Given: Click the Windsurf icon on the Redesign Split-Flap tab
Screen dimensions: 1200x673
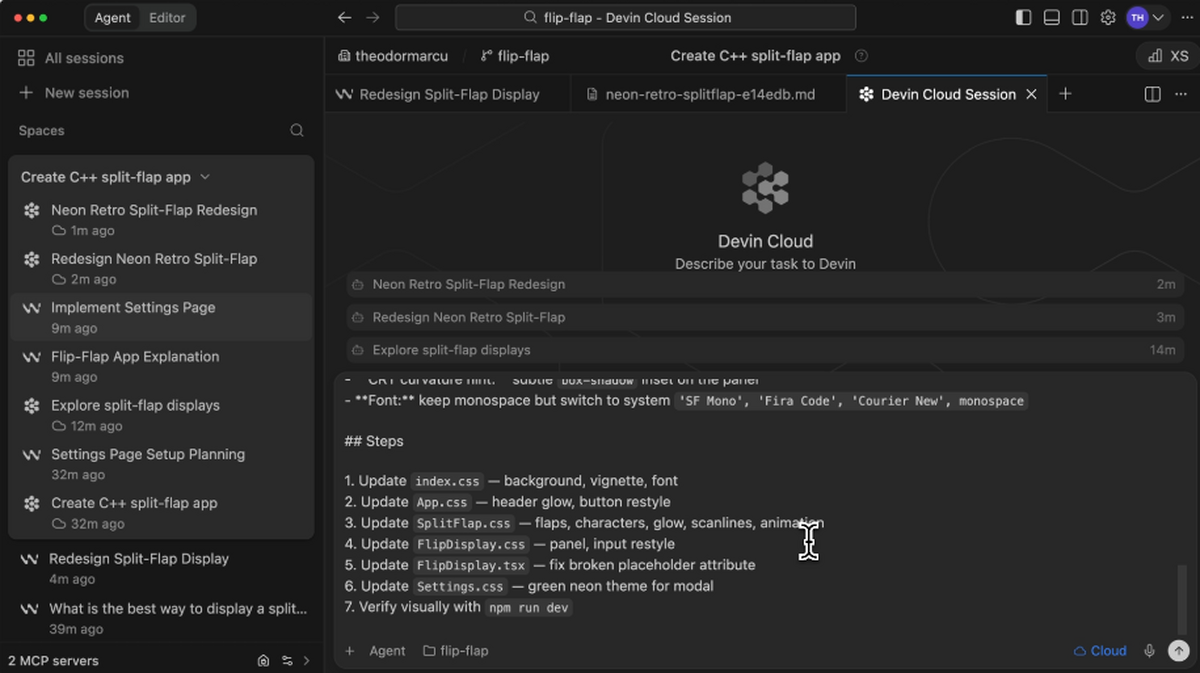Looking at the screenshot, I should [344, 94].
